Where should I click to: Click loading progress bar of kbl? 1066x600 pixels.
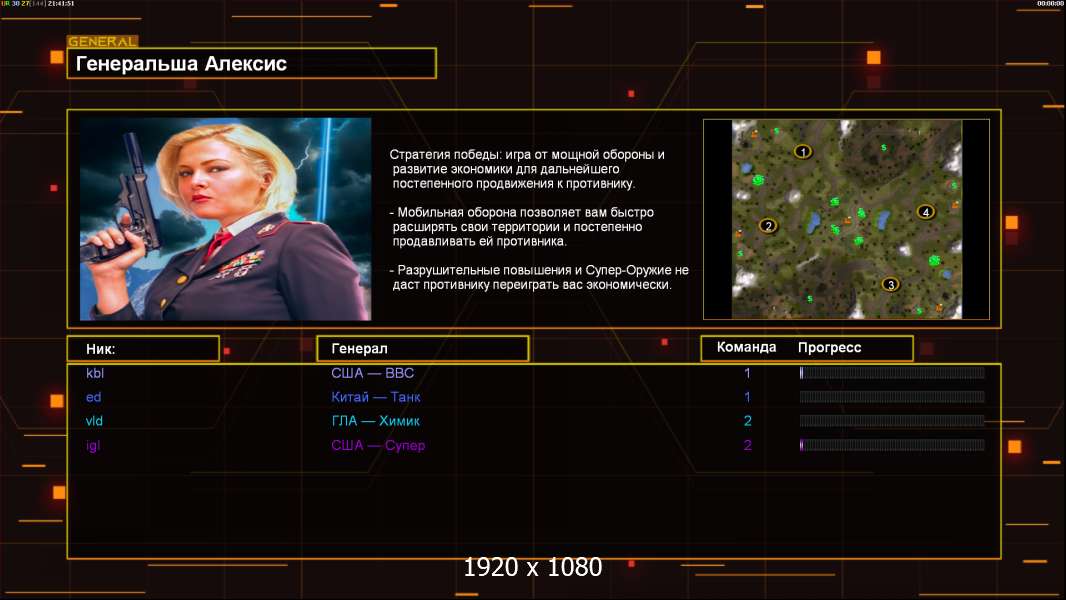(x=892, y=372)
